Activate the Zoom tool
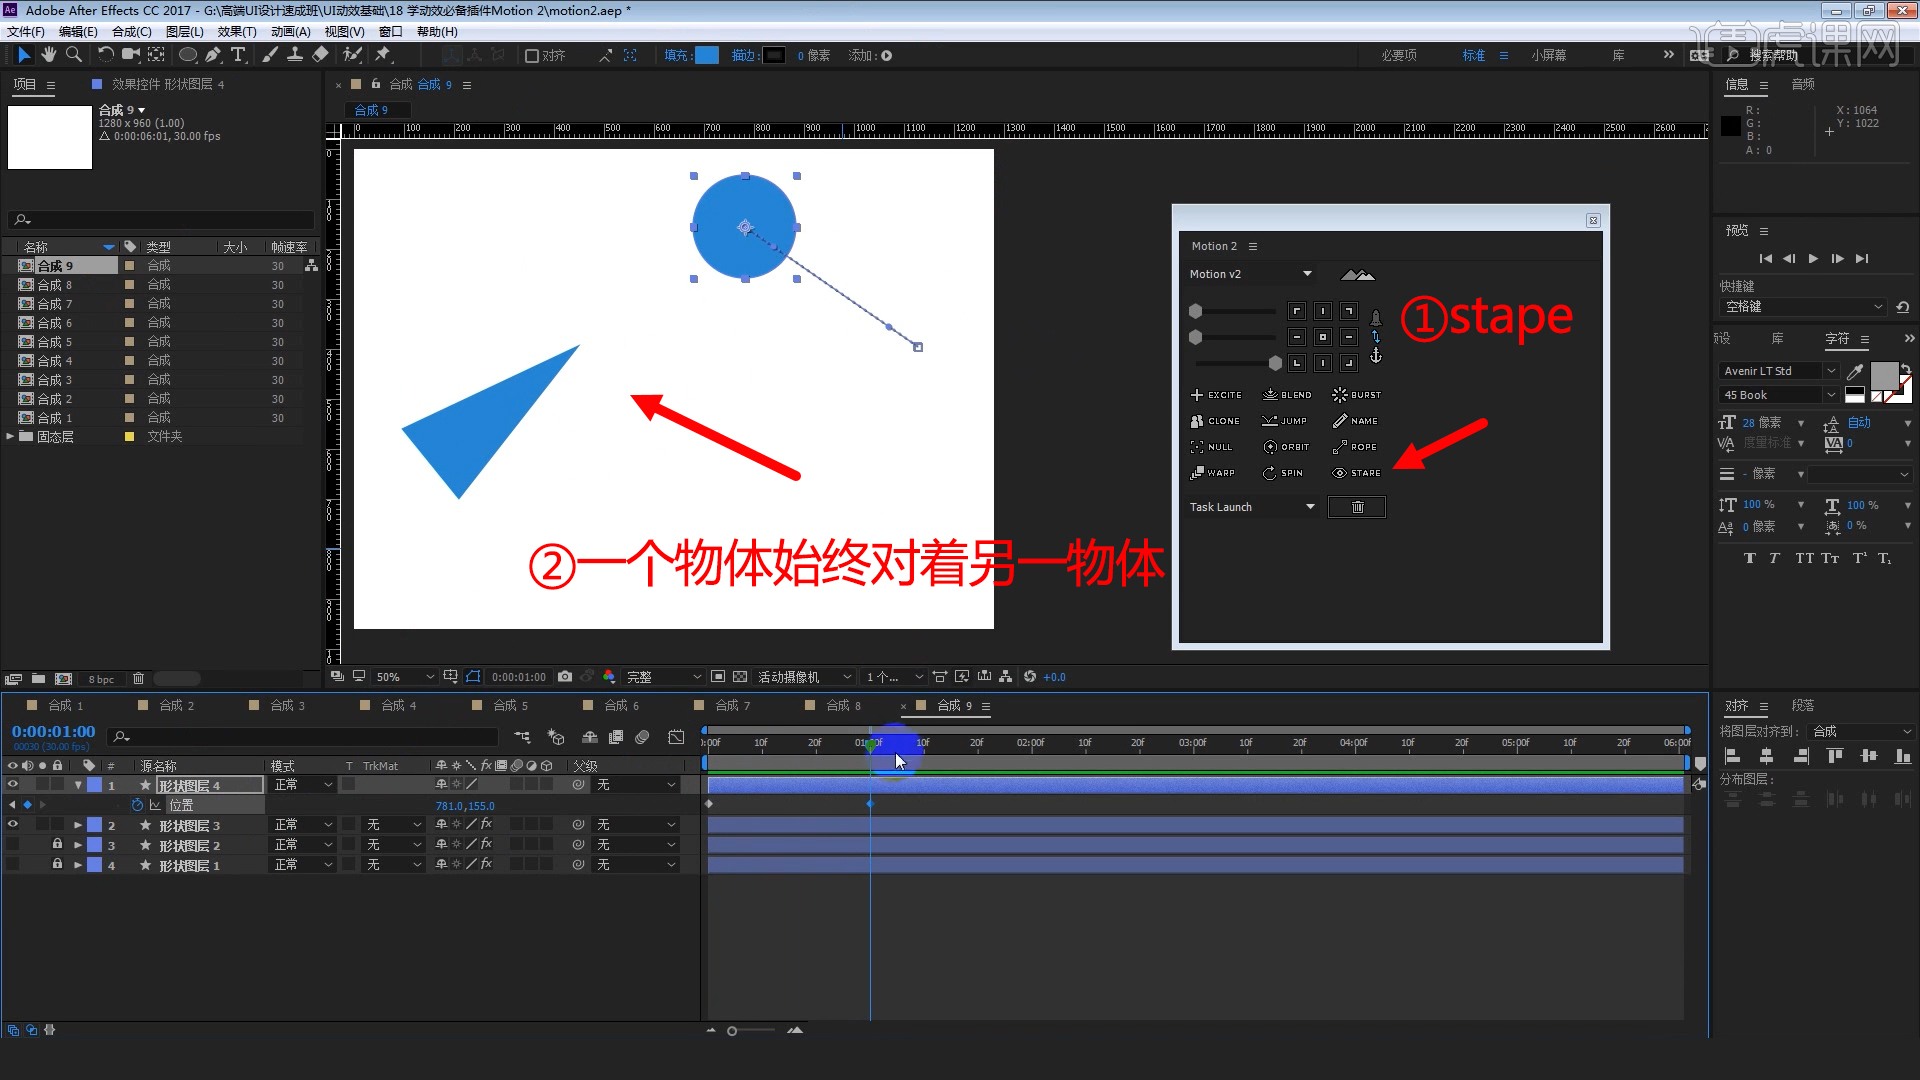This screenshot has width=1920, height=1080. tap(73, 55)
